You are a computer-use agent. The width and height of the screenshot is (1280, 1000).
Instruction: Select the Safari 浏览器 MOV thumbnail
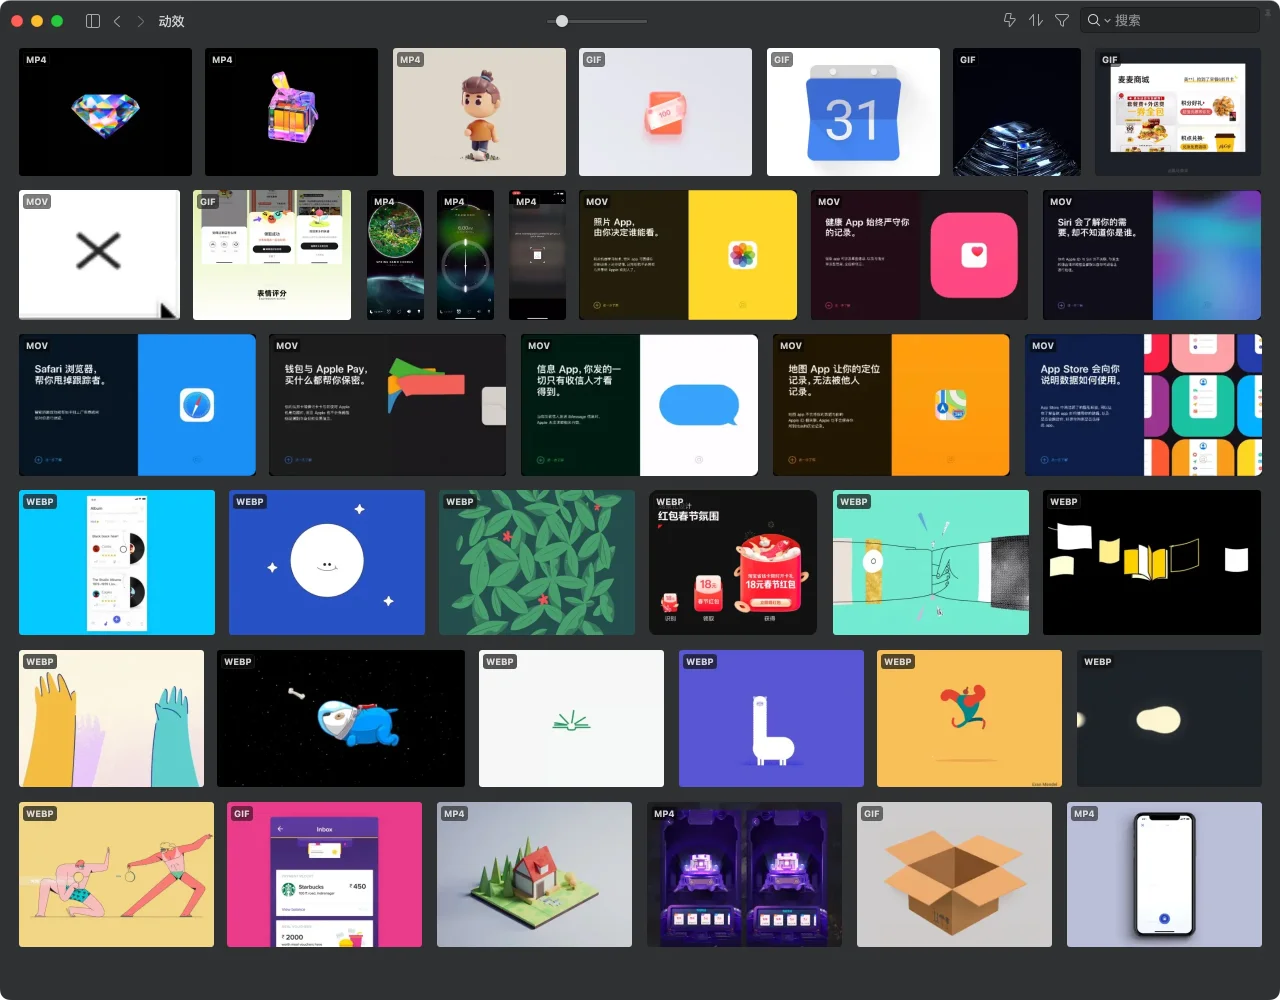pos(137,405)
